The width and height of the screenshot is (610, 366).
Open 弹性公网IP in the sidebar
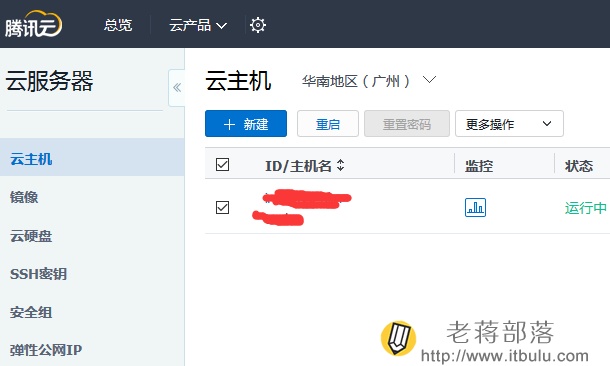(46, 350)
